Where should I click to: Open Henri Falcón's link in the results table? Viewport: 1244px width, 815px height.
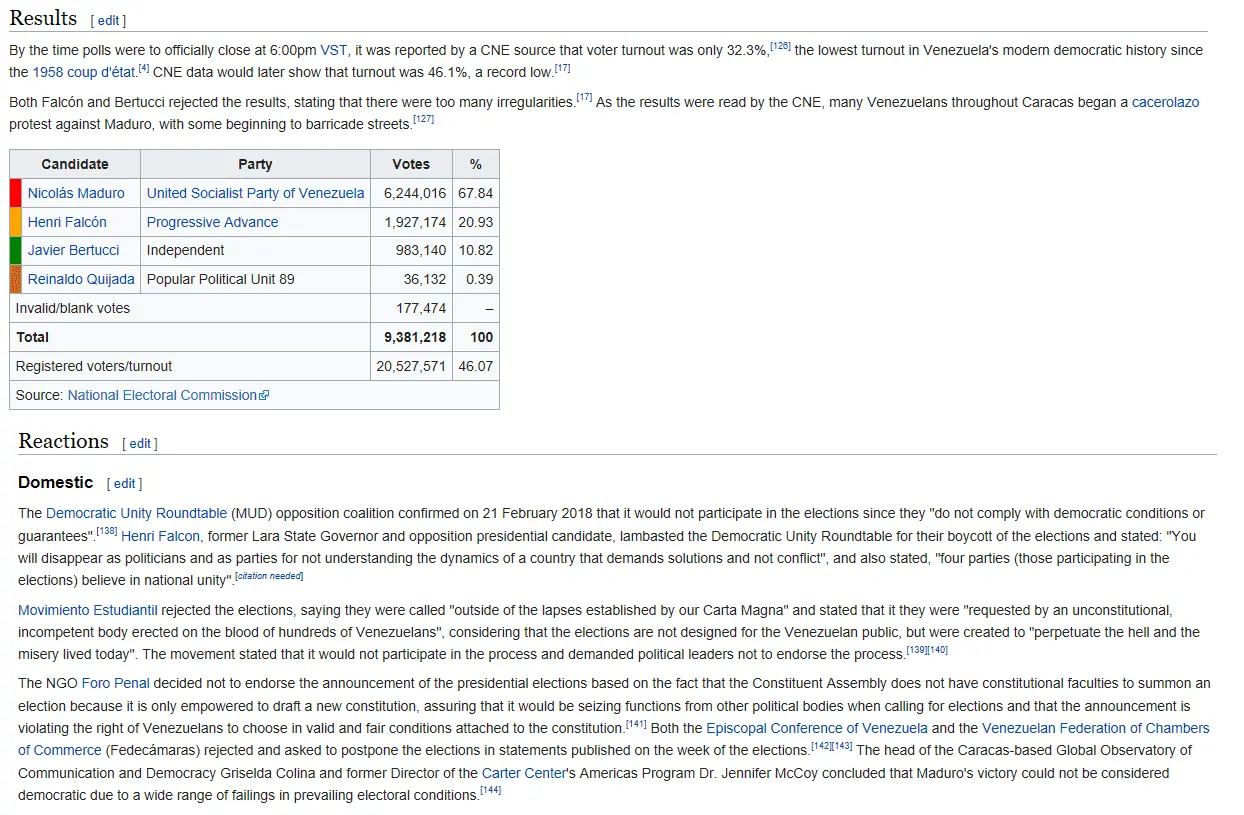[67, 222]
